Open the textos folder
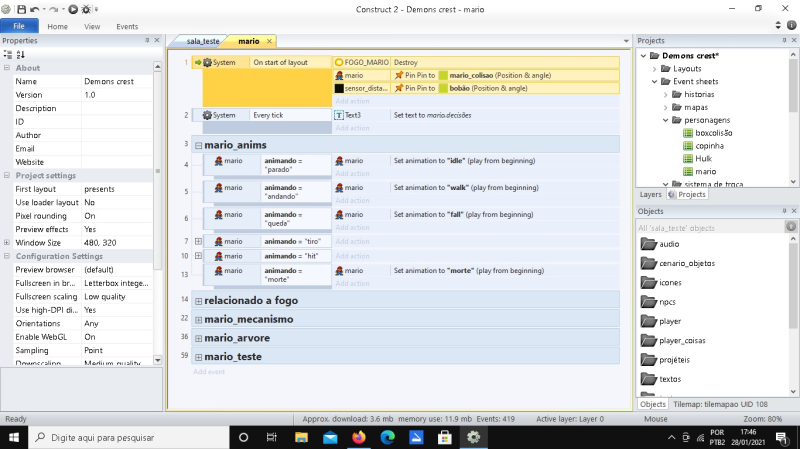 point(661,379)
